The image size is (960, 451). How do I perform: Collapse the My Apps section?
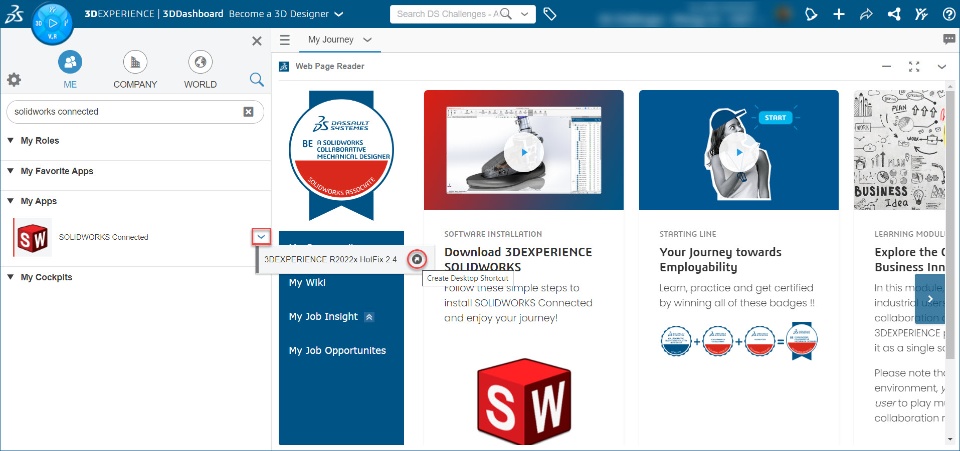(x=10, y=201)
